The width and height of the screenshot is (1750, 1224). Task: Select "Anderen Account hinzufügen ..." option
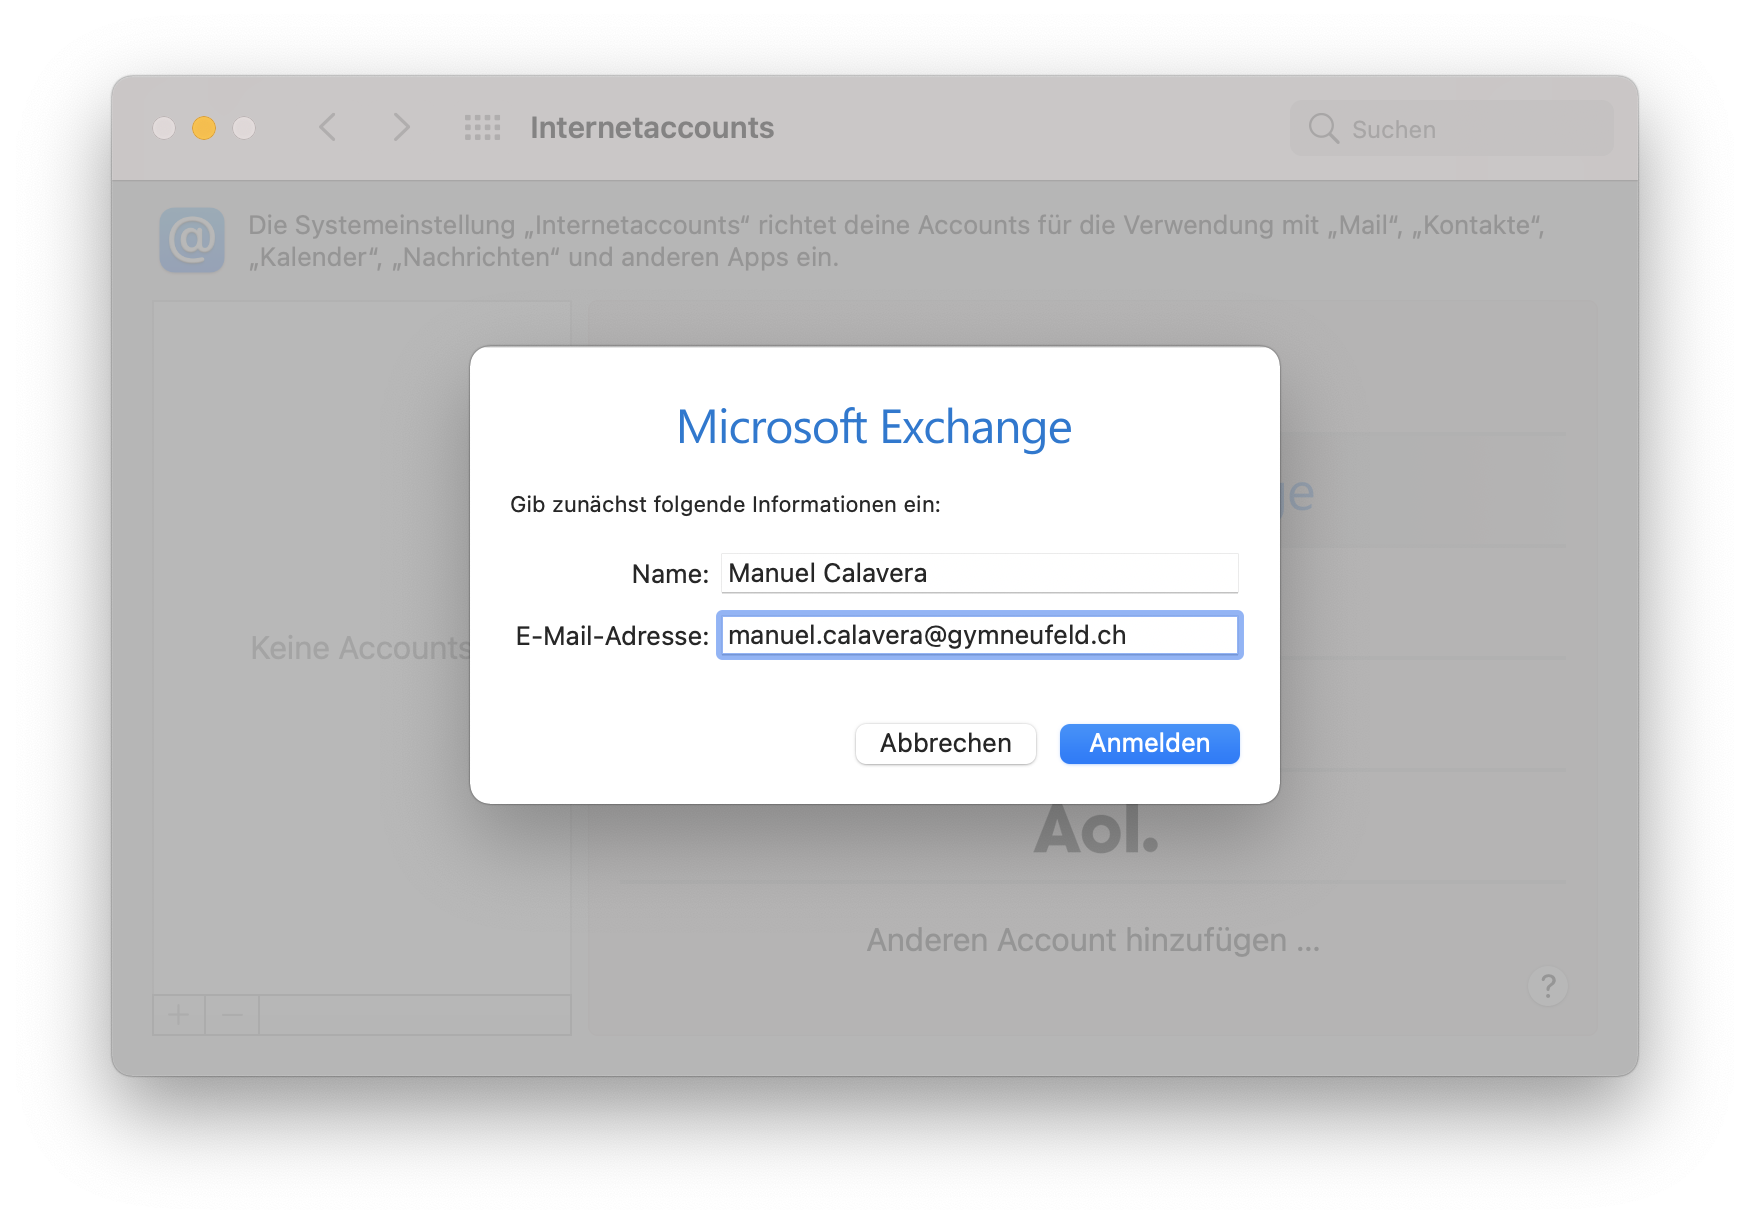1092,940
